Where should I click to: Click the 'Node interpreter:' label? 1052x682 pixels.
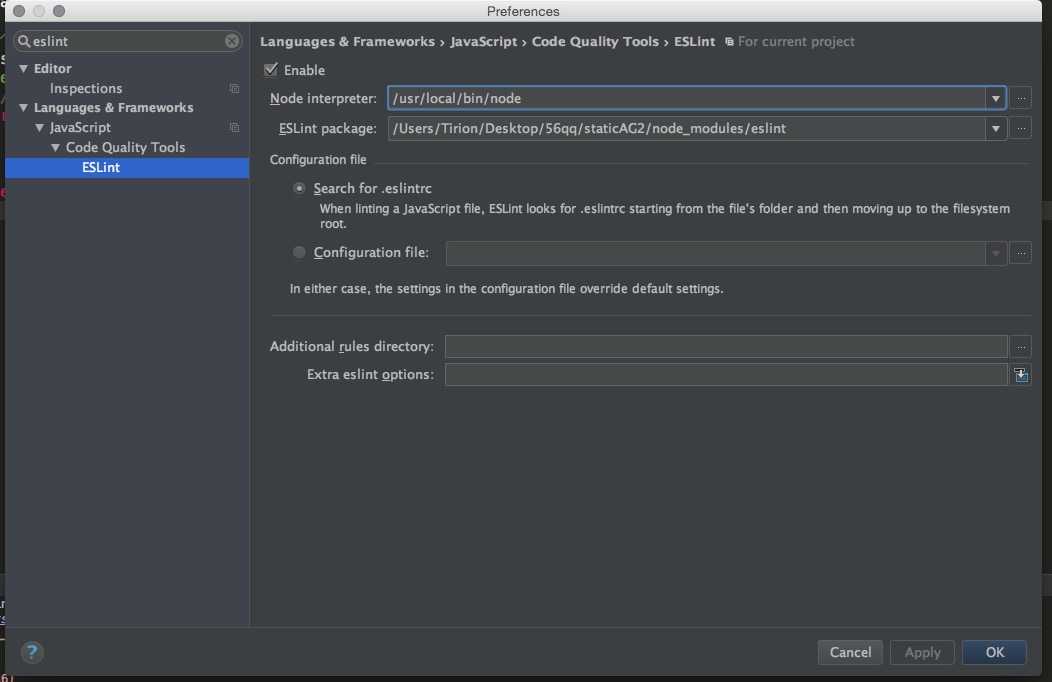[x=323, y=99]
